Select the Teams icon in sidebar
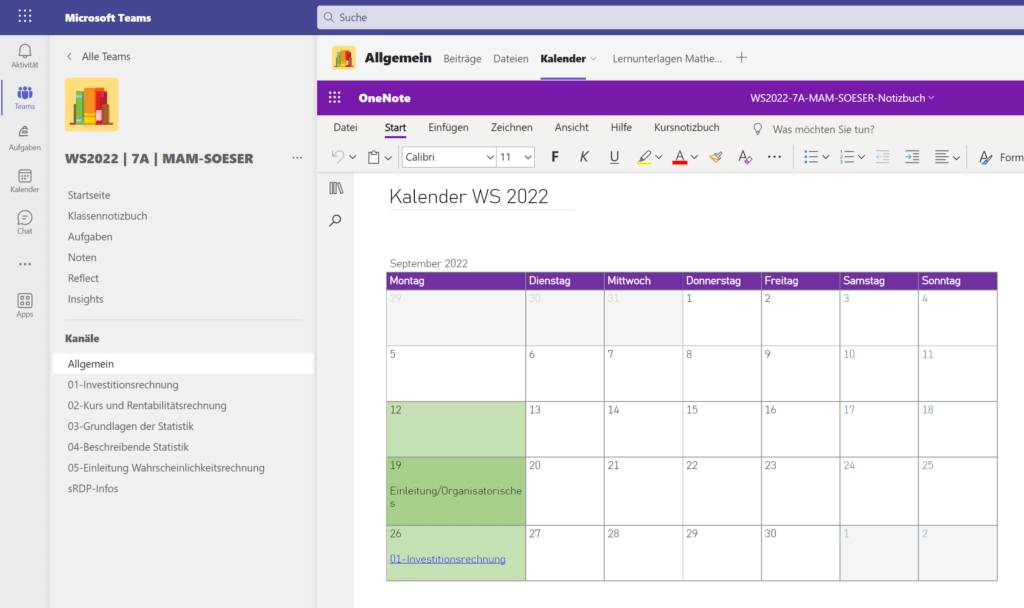This screenshot has width=1024, height=608. pyautogui.click(x=25, y=97)
